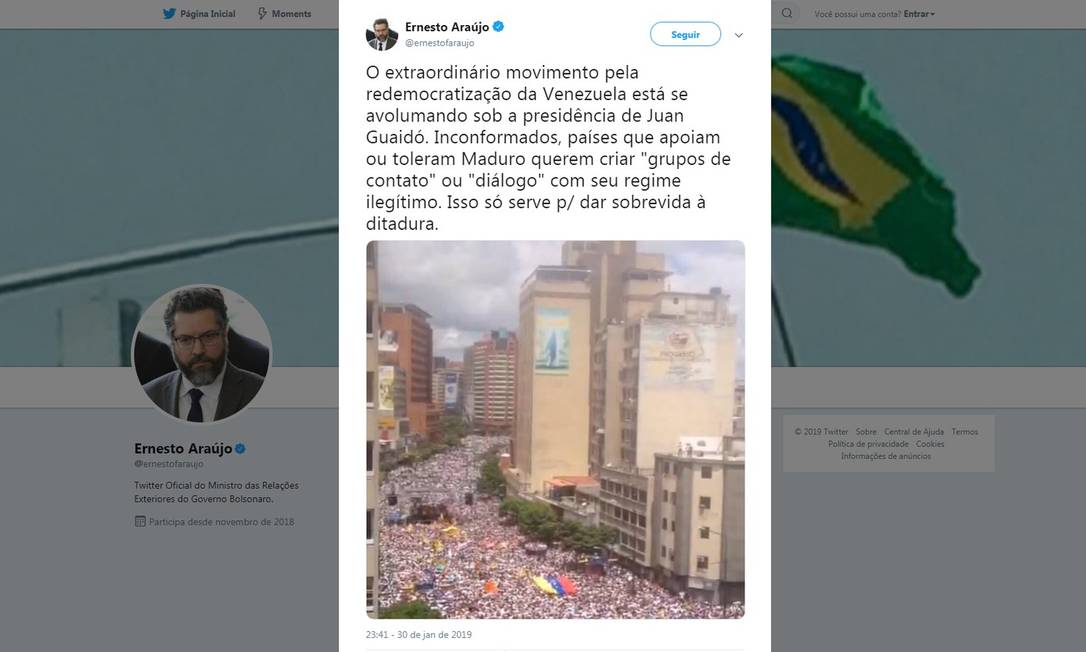Open the tweet timestamp 23:41 - 30 de jan de 2019

(x=418, y=635)
